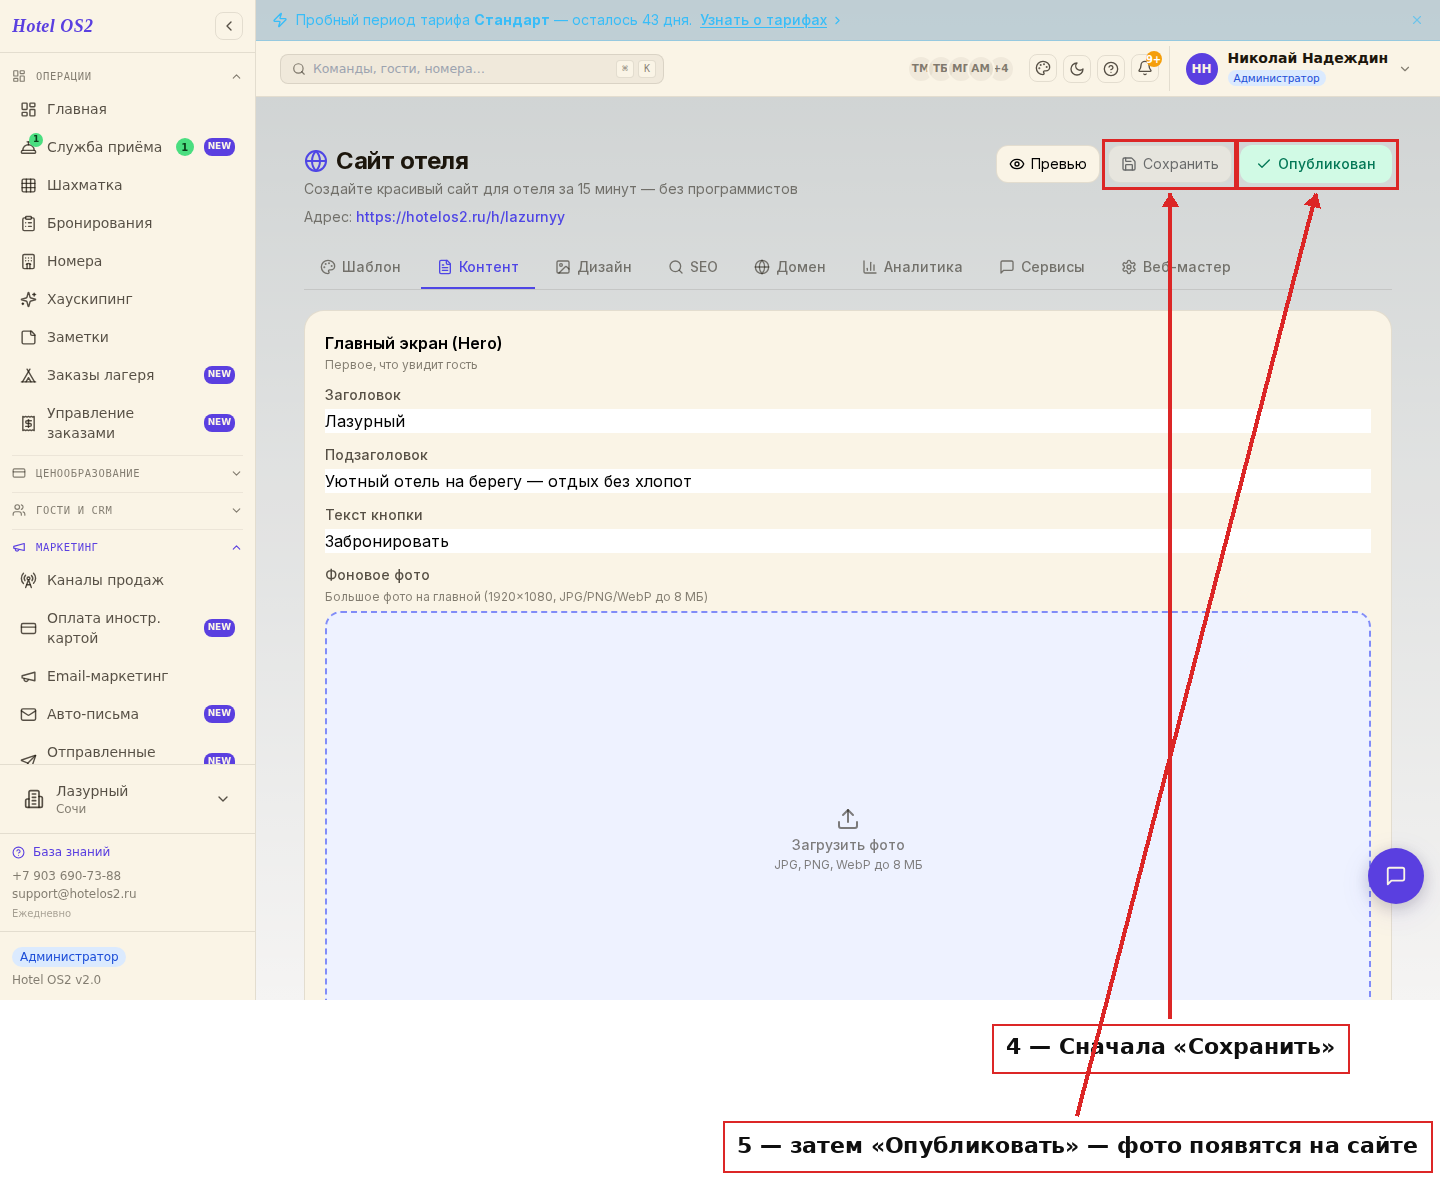The width and height of the screenshot is (1440, 1196).
Task: Open notifications bell icon
Action: coord(1145,68)
